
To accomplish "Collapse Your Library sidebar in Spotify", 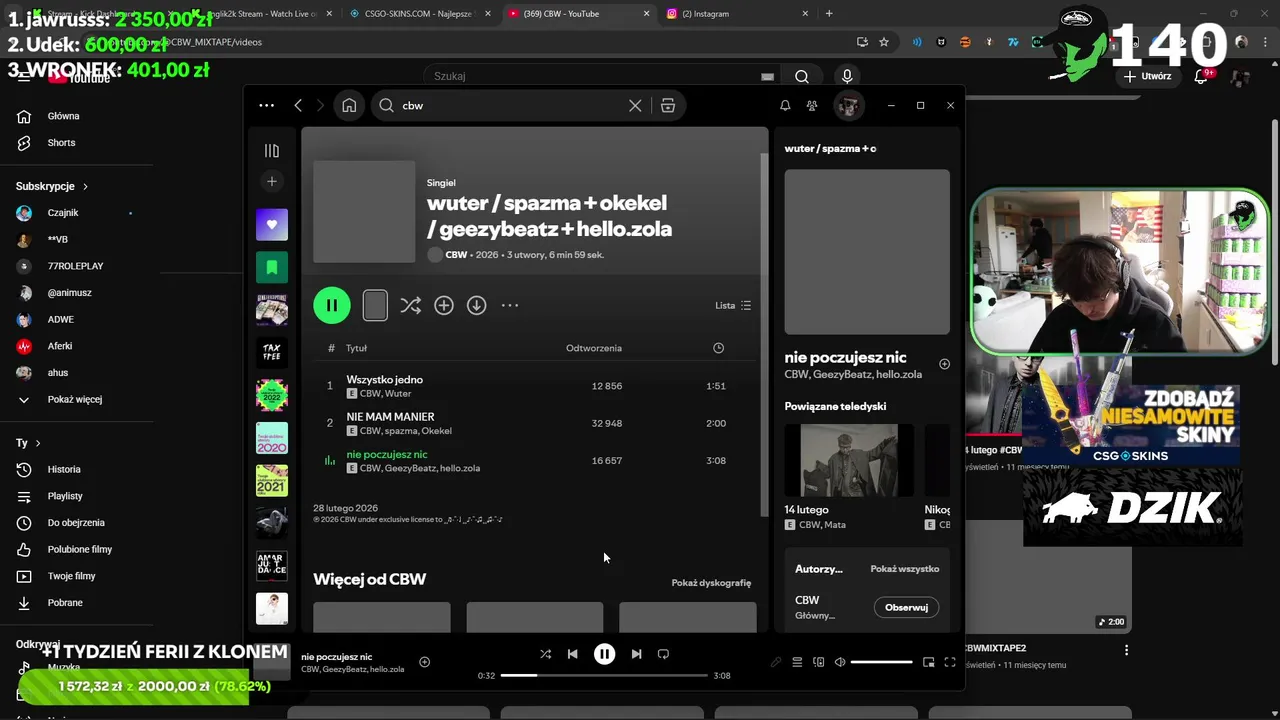I will point(271,150).
